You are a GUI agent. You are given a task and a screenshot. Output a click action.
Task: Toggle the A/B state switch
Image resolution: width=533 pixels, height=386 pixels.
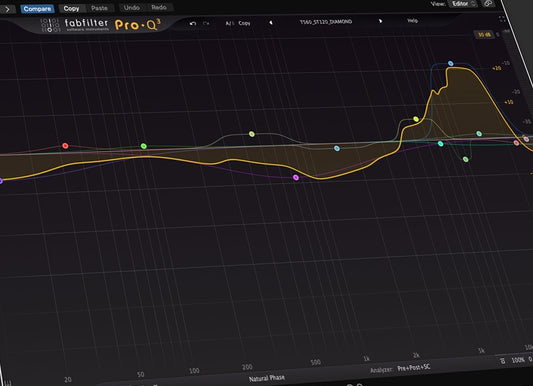coord(229,23)
